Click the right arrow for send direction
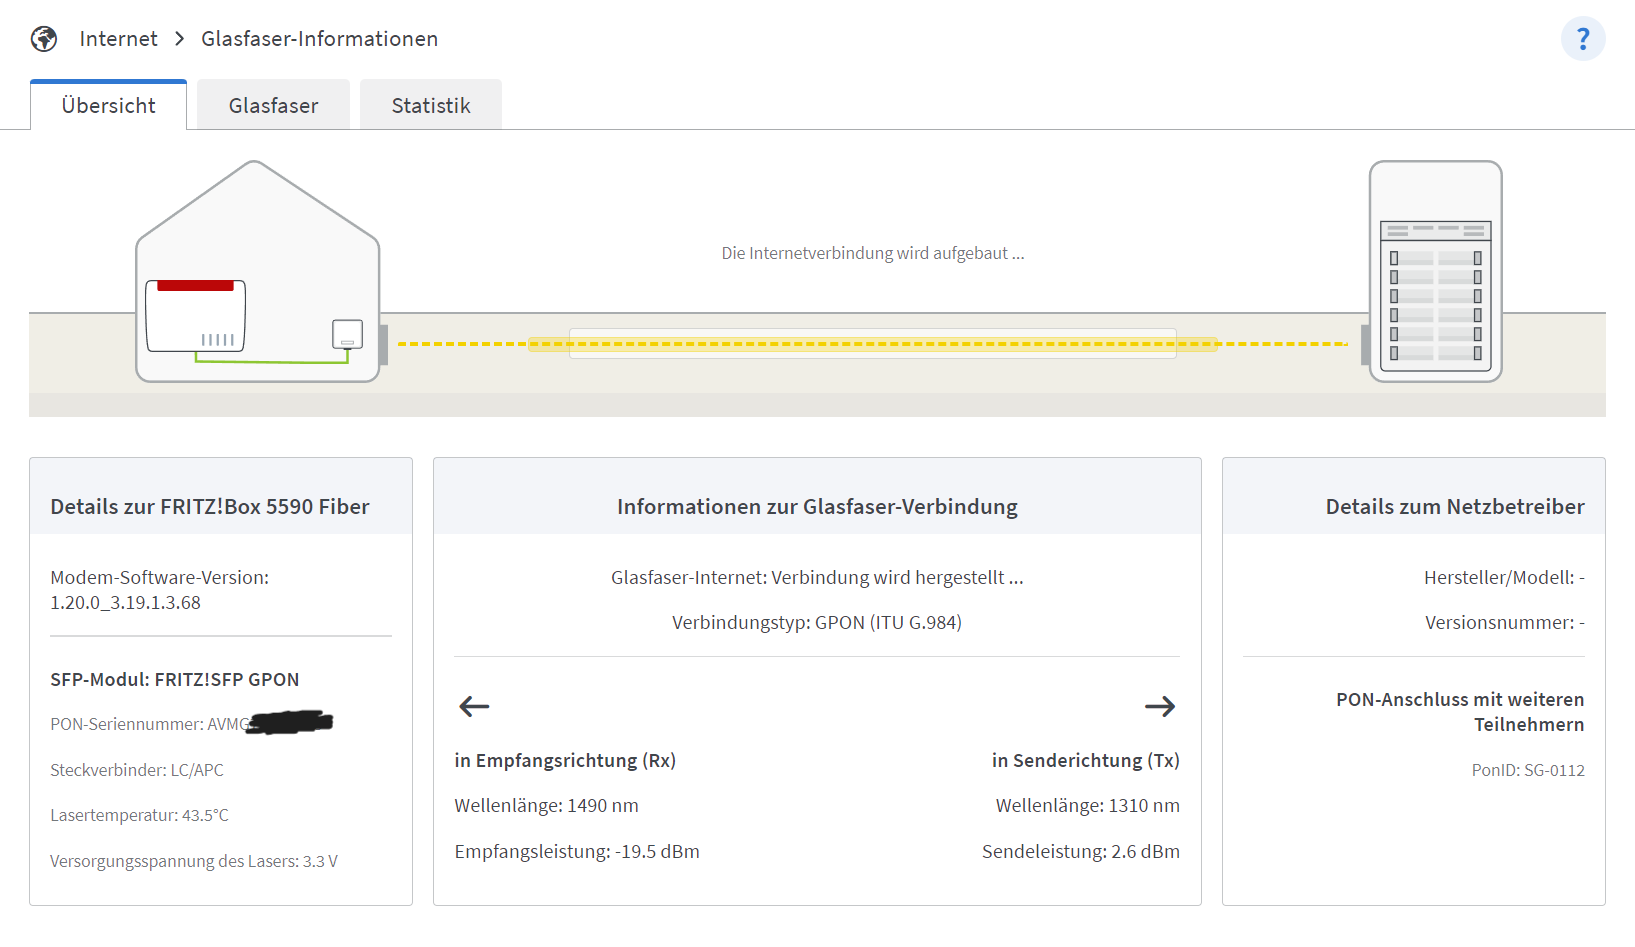 point(1160,707)
